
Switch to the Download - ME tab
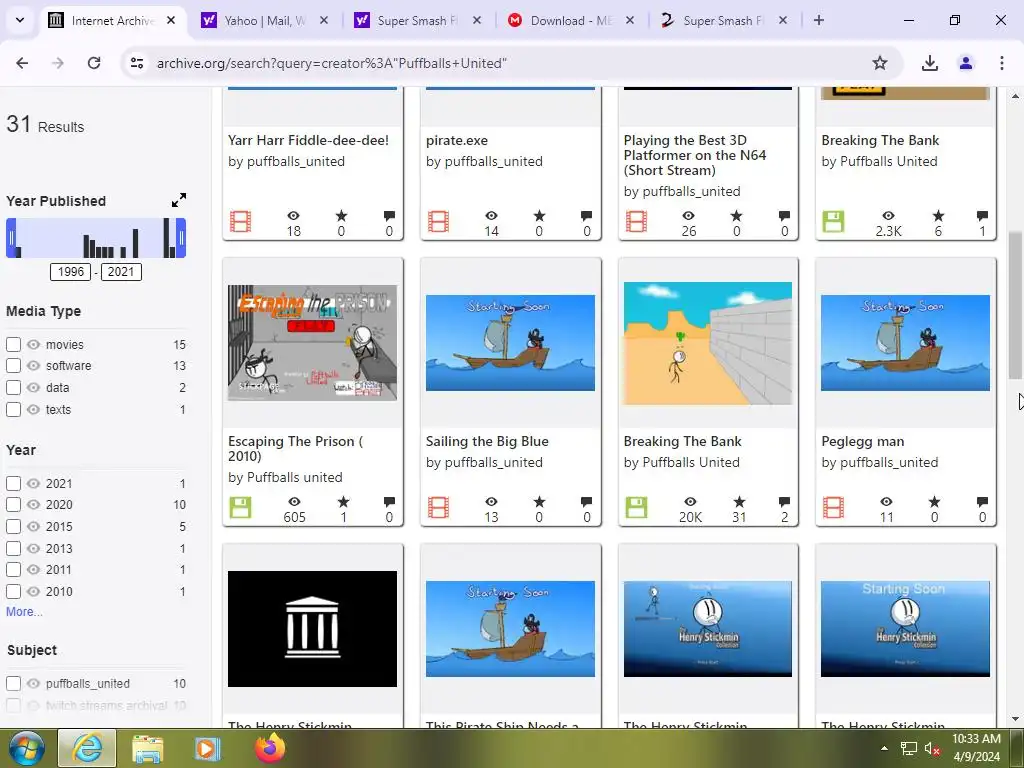tap(570, 20)
